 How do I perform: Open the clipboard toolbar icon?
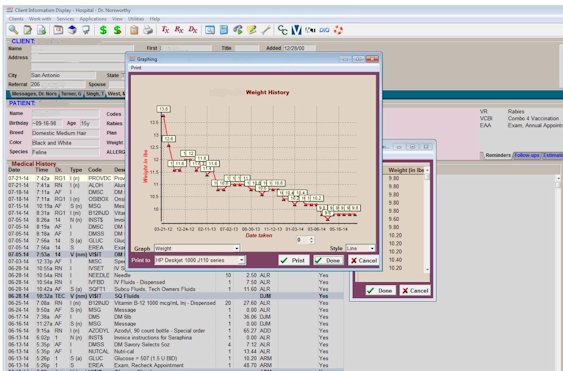(134, 30)
